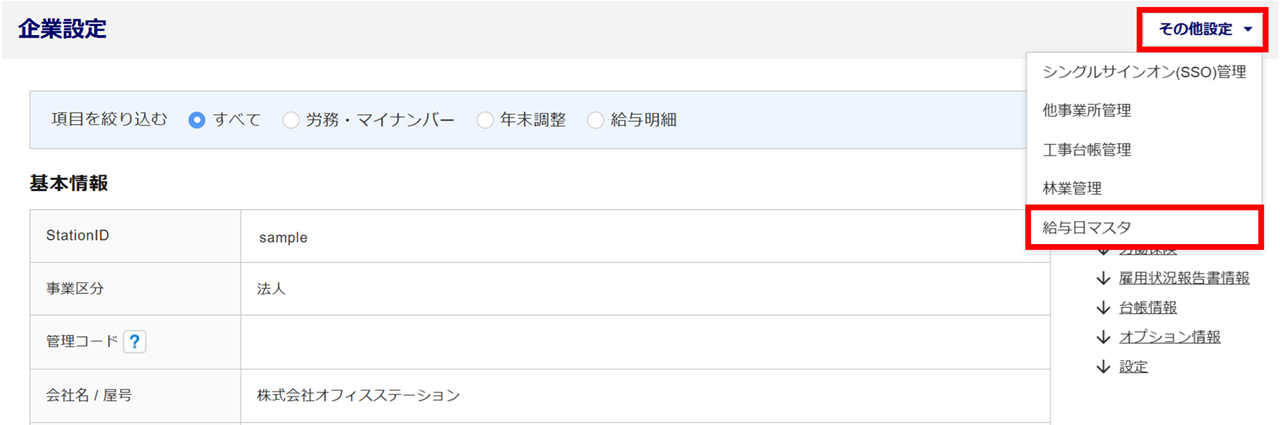The image size is (1280, 425).
Task: Select 他事業所管理 in the dropdown menu
Action: point(1087,111)
